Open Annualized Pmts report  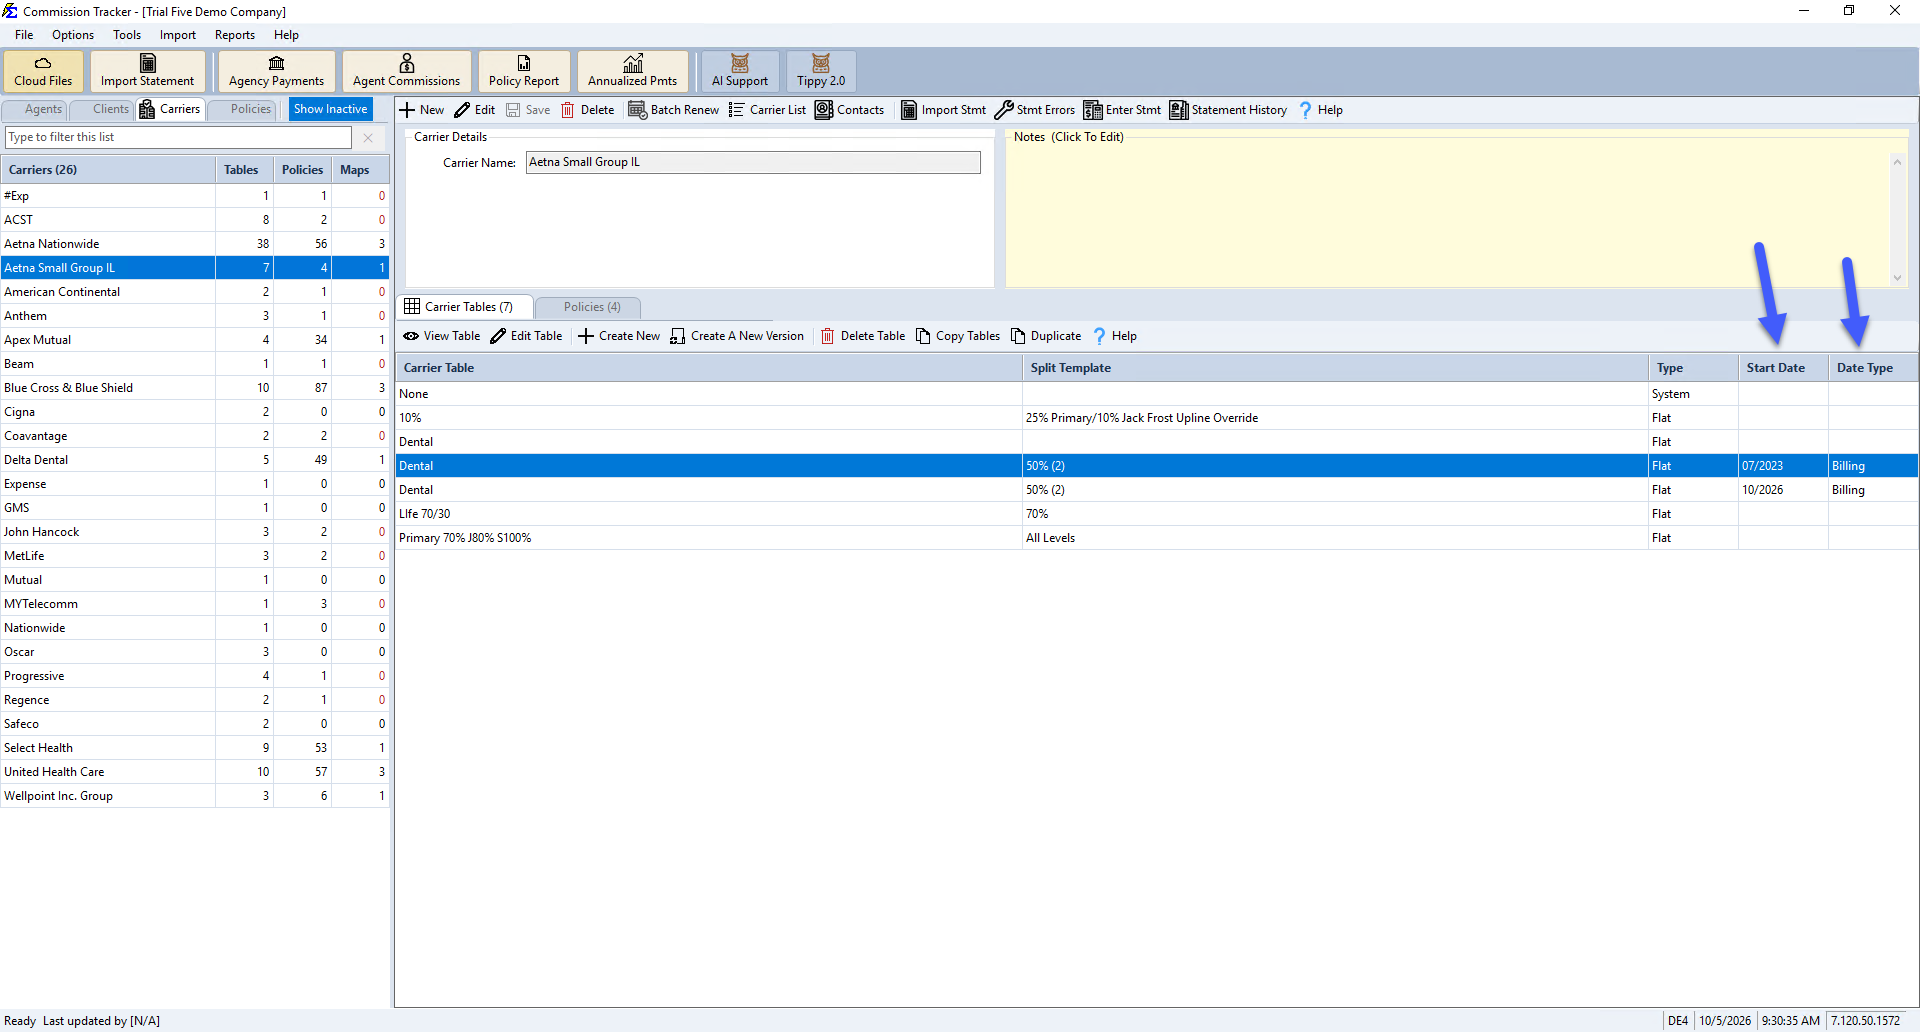[x=632, y=71]
